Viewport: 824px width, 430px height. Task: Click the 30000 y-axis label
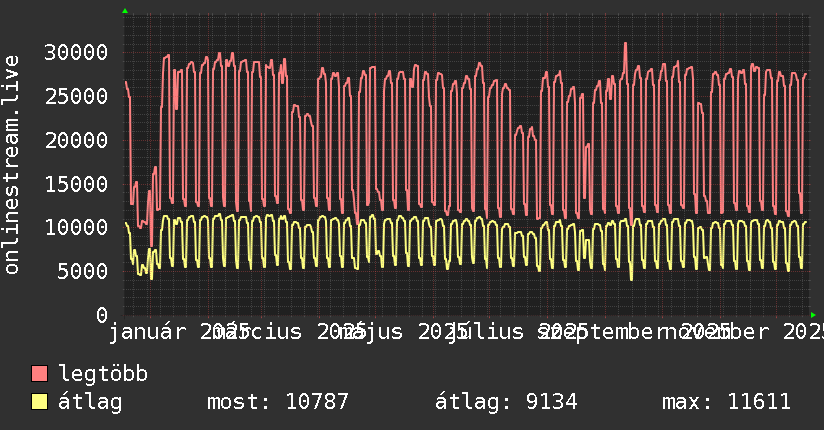(76, 53)
